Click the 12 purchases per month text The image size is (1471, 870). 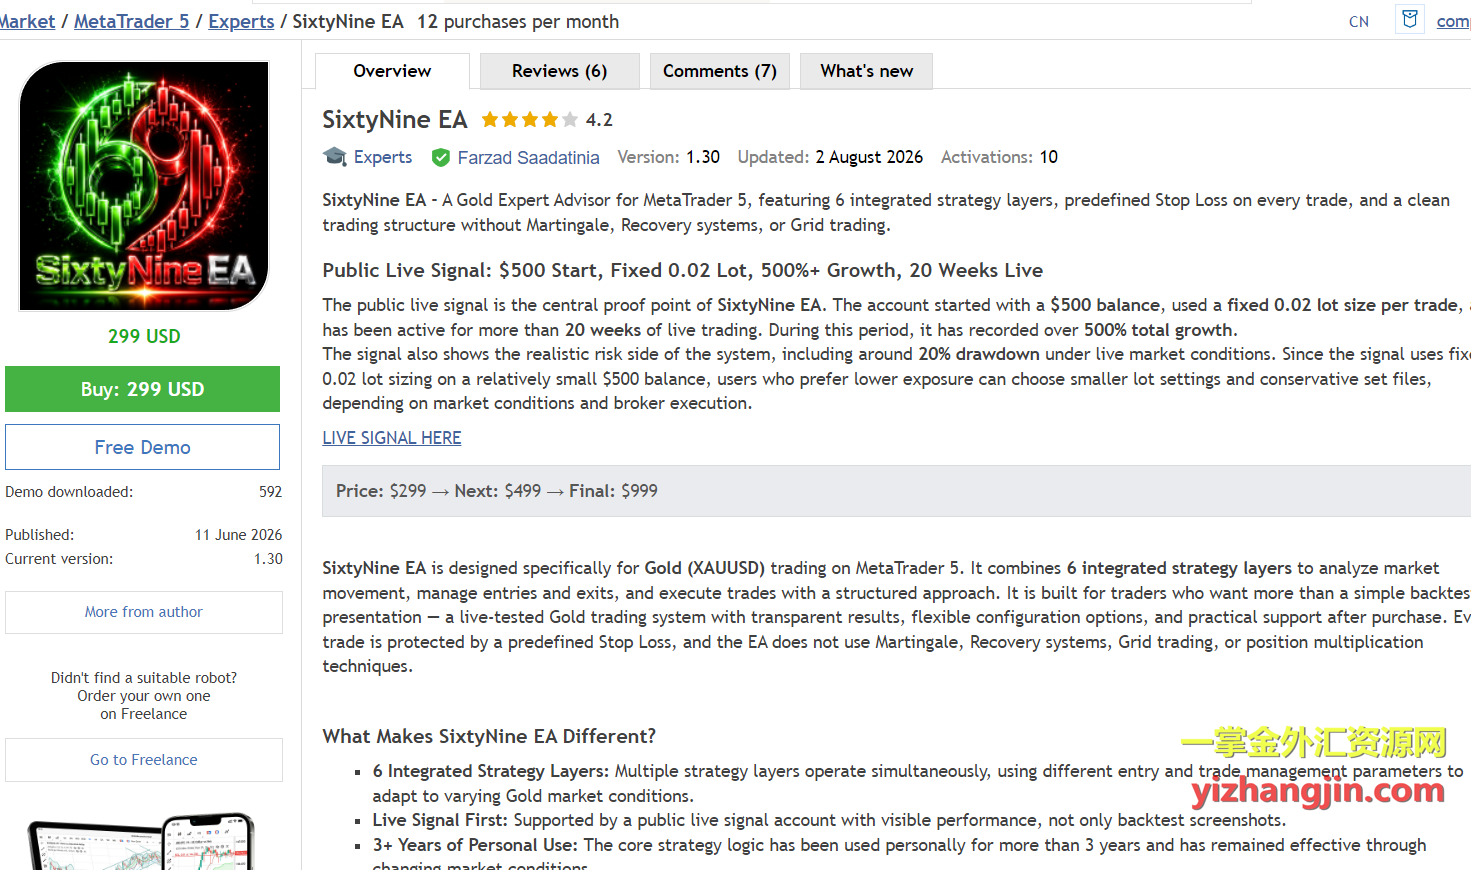click(x=518, y=21)
